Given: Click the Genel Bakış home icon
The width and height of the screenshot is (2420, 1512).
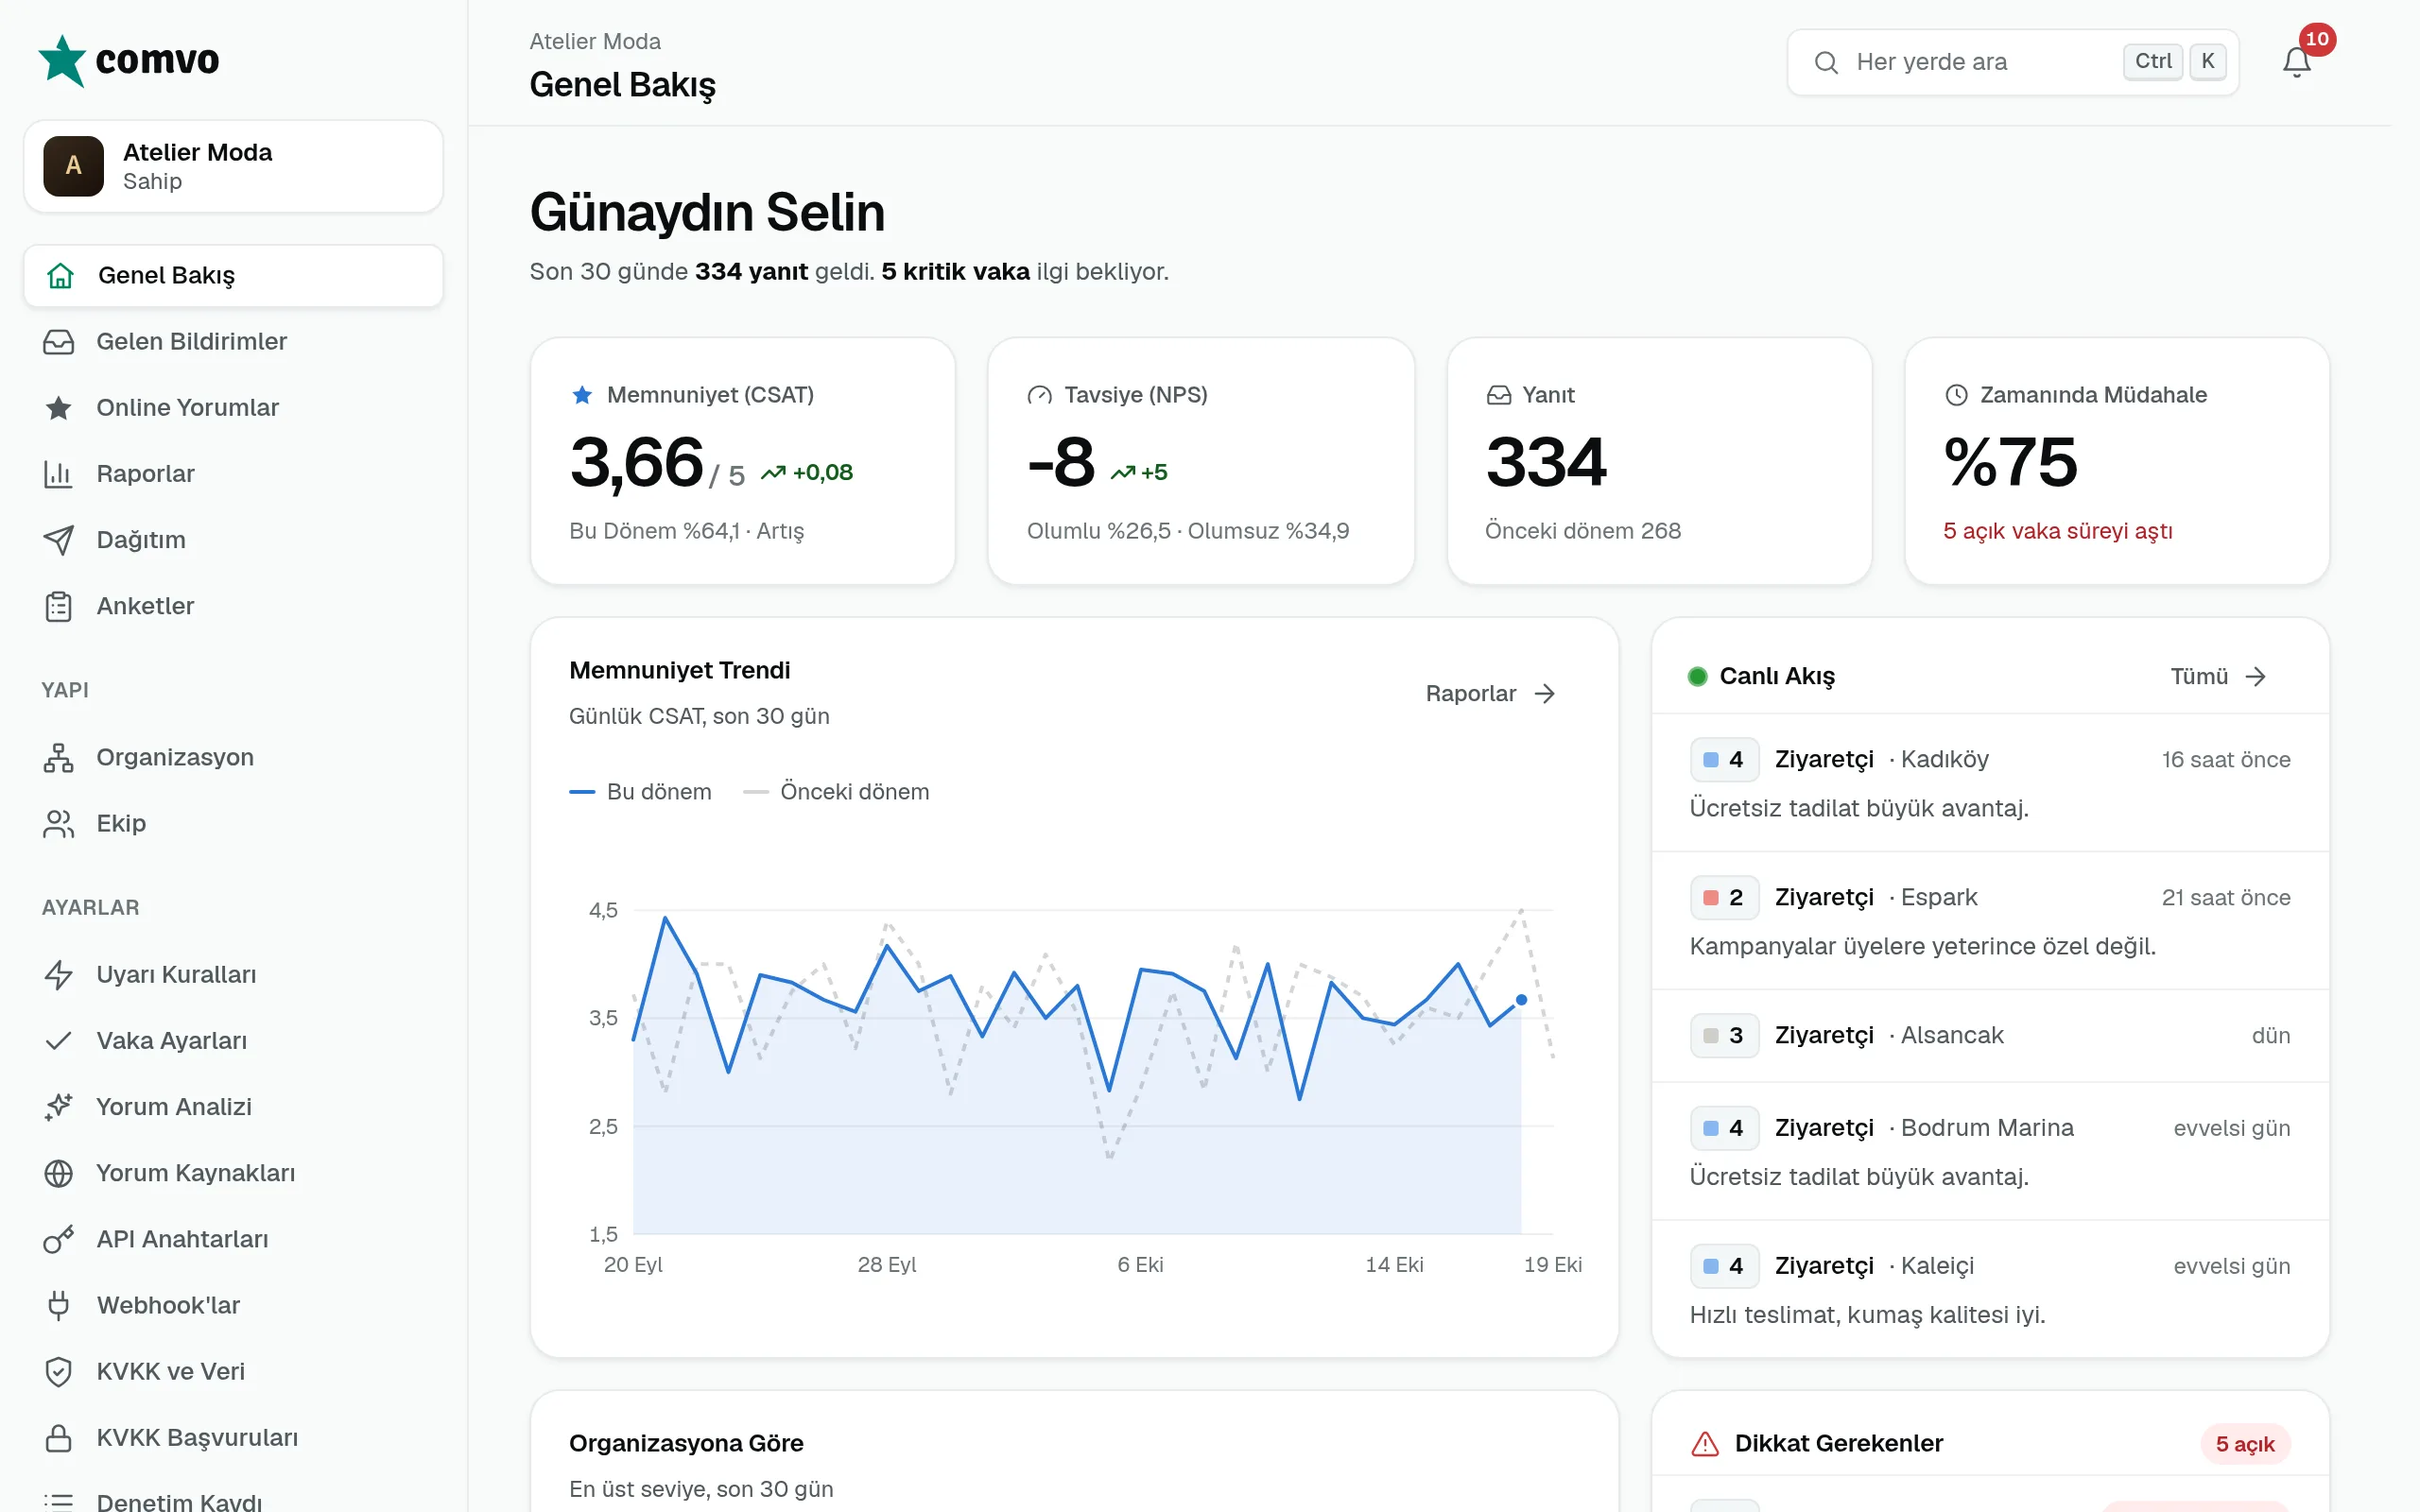Looking at the screenshot, I should pyautogui.click(x=60, y=275).
